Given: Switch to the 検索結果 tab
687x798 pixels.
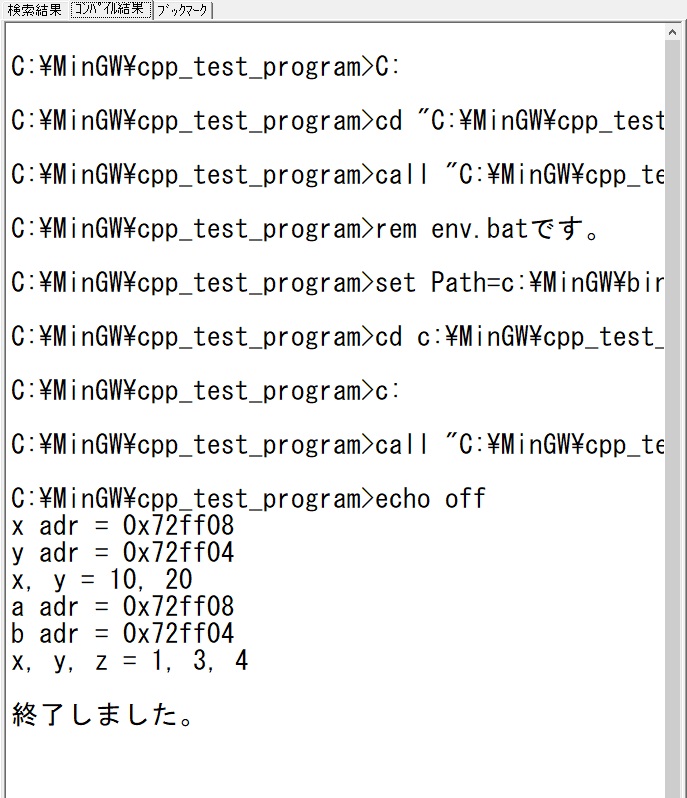Looking at the screenshot, I should tap(35, 10).
